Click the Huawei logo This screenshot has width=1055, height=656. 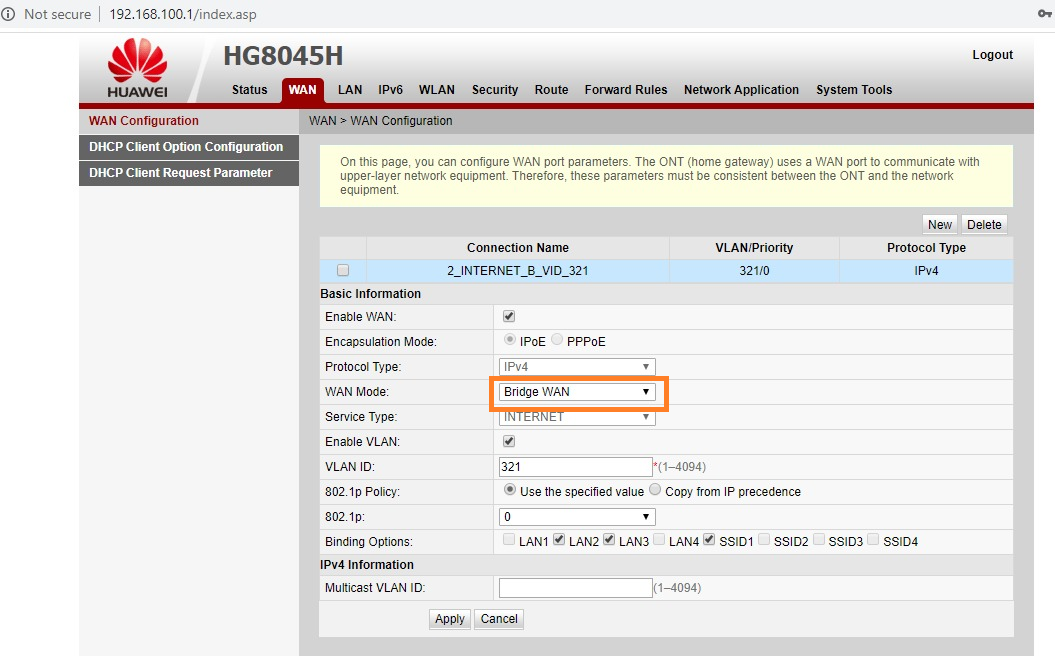pyautogui.click(x=137, y=68)
